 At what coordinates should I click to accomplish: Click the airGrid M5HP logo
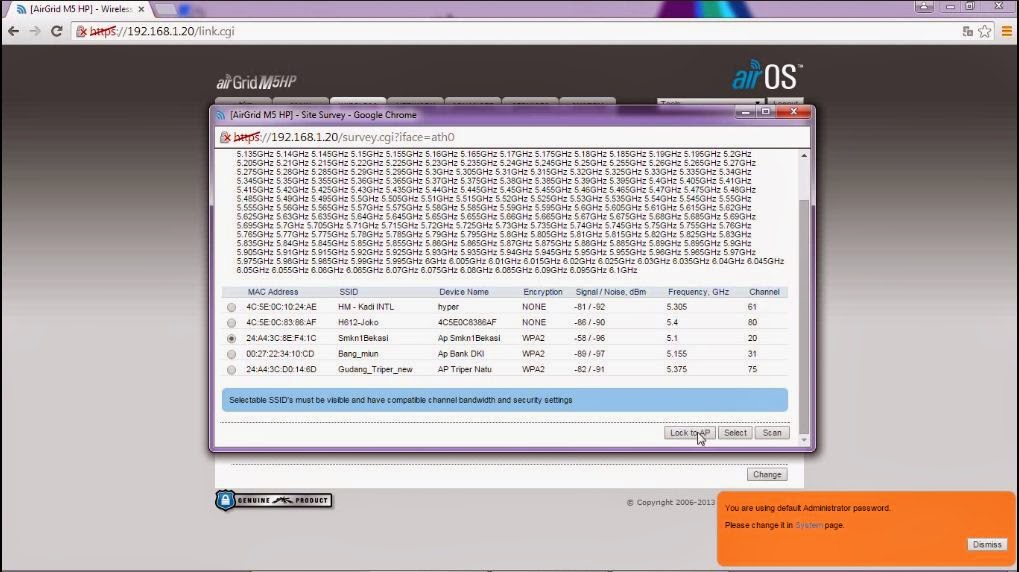click(x=256, y=82)
